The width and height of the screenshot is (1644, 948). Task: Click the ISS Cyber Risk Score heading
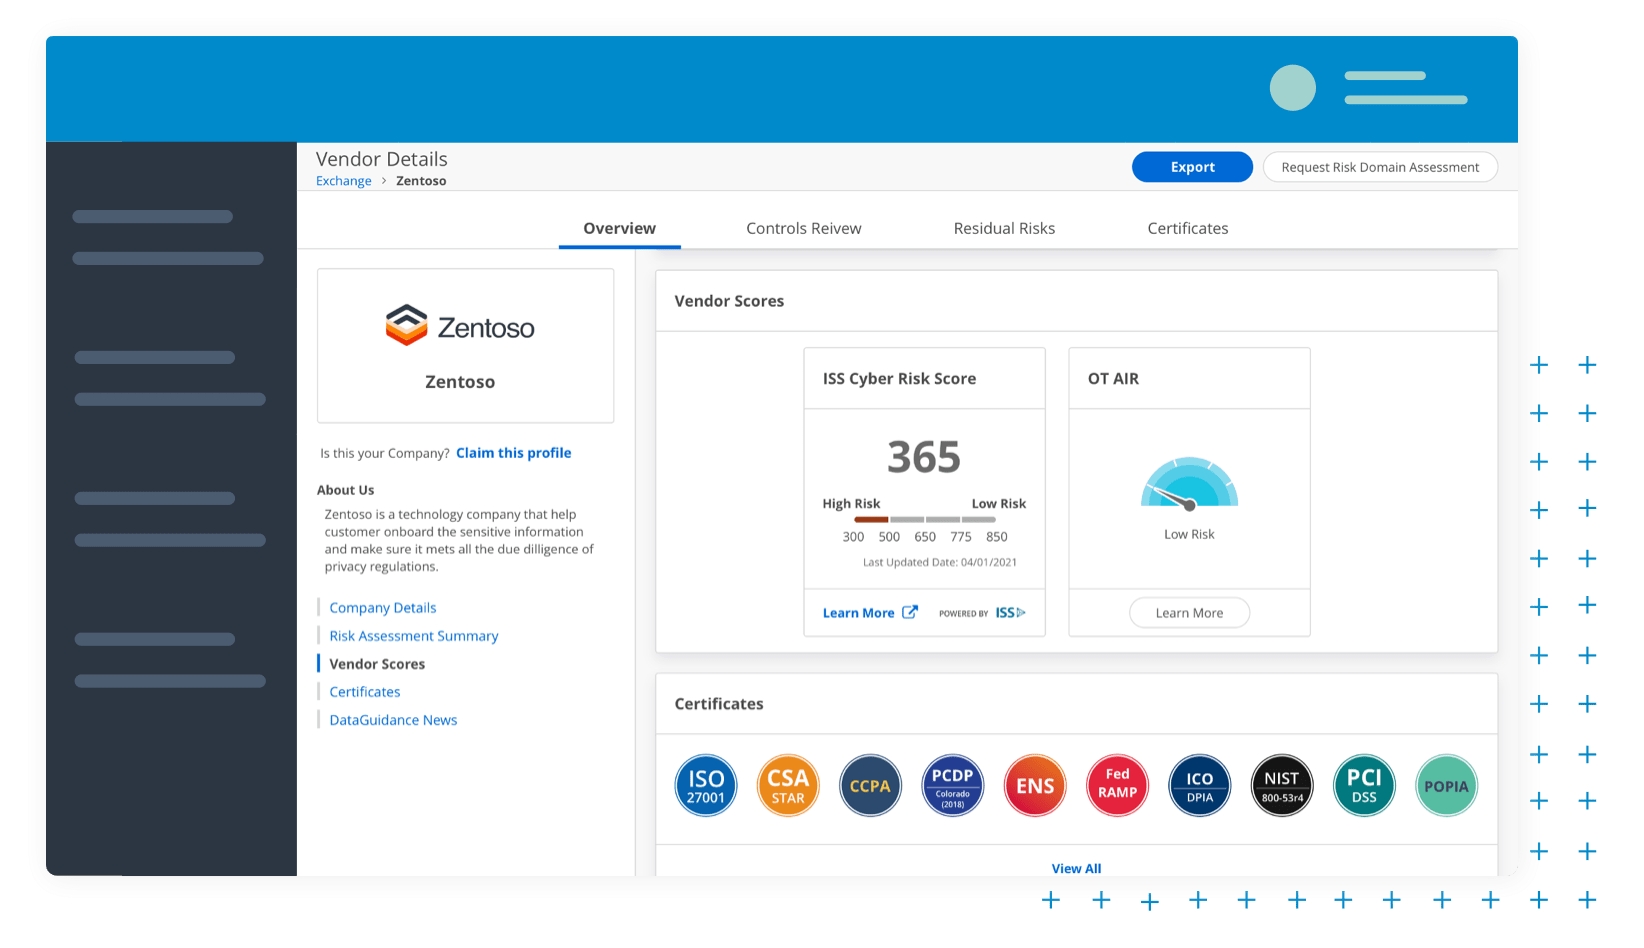tap(899, 379)
